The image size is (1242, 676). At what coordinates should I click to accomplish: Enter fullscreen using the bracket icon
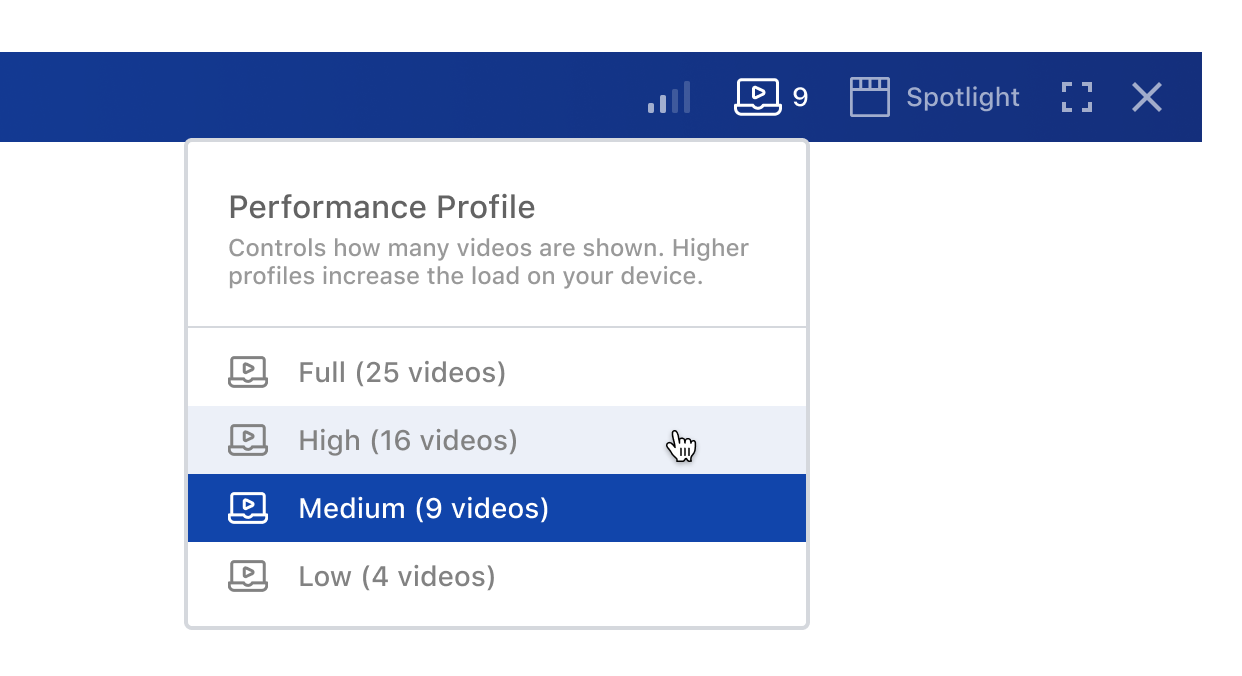tap(1076, 97)
